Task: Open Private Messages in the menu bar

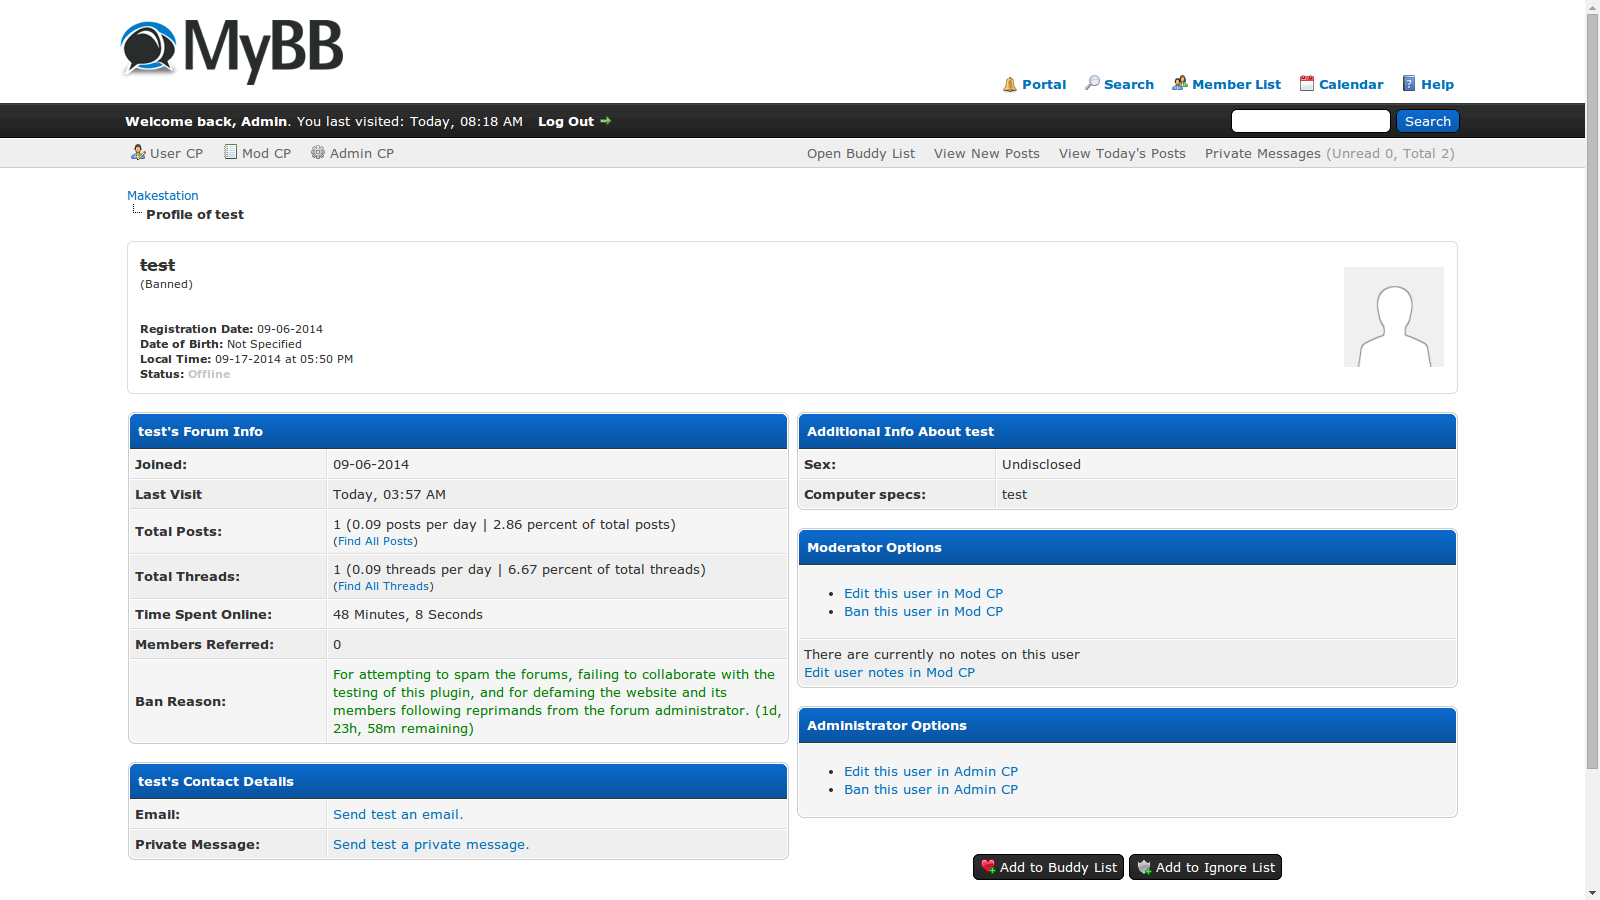Action: pos(1262,153)
